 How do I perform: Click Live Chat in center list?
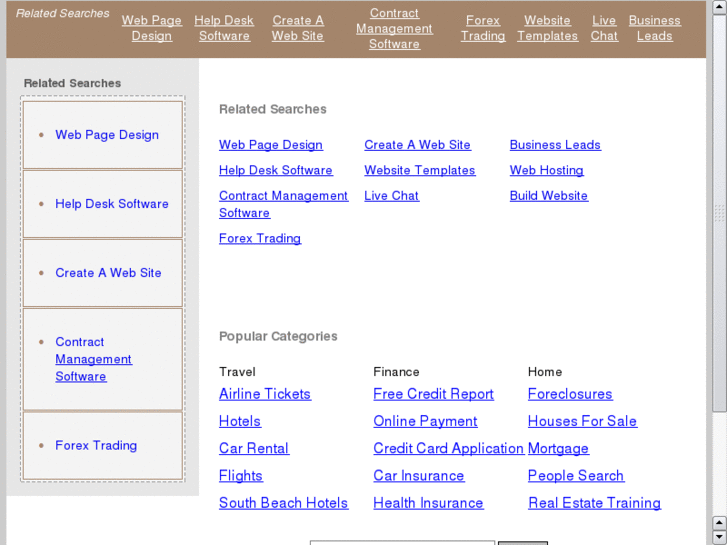[x=392, y=196]
